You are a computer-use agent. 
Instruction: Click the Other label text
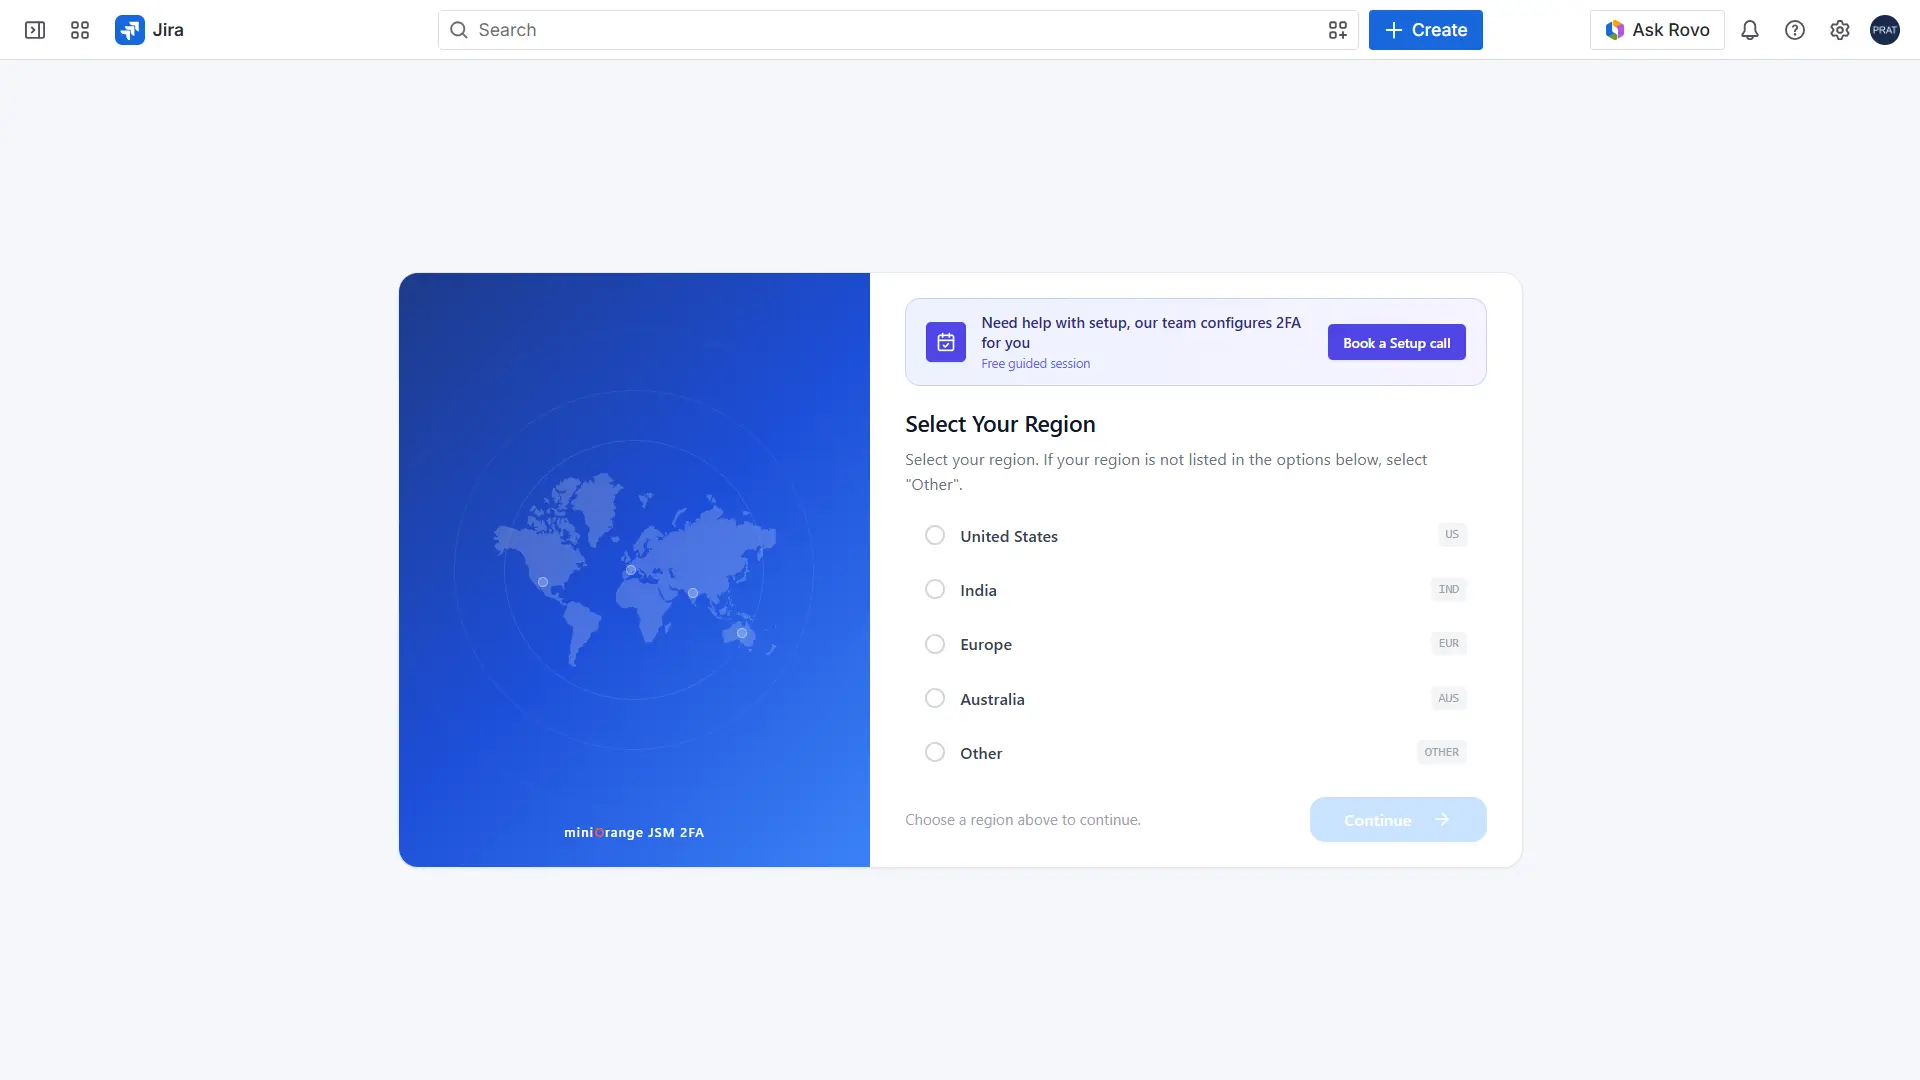pyautogui.click(x=981, y=753)
